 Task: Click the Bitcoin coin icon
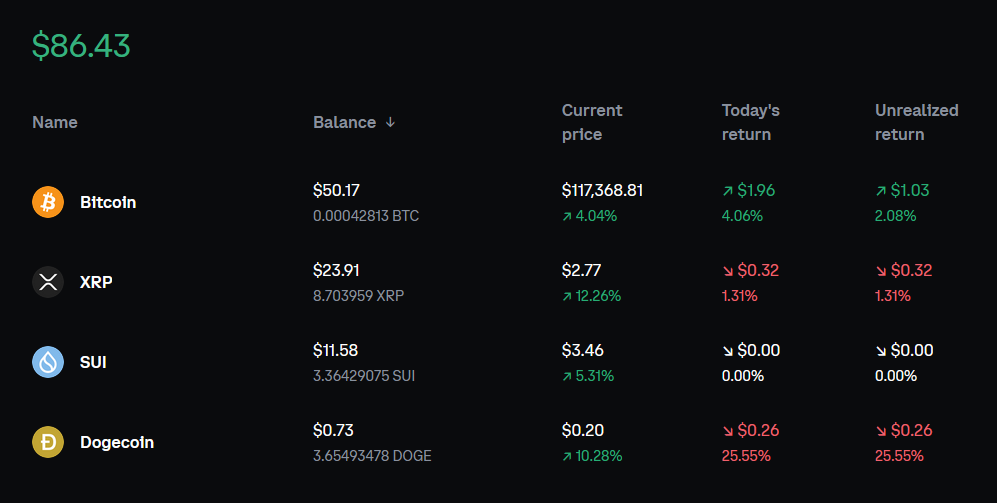[x=48, y=202]
